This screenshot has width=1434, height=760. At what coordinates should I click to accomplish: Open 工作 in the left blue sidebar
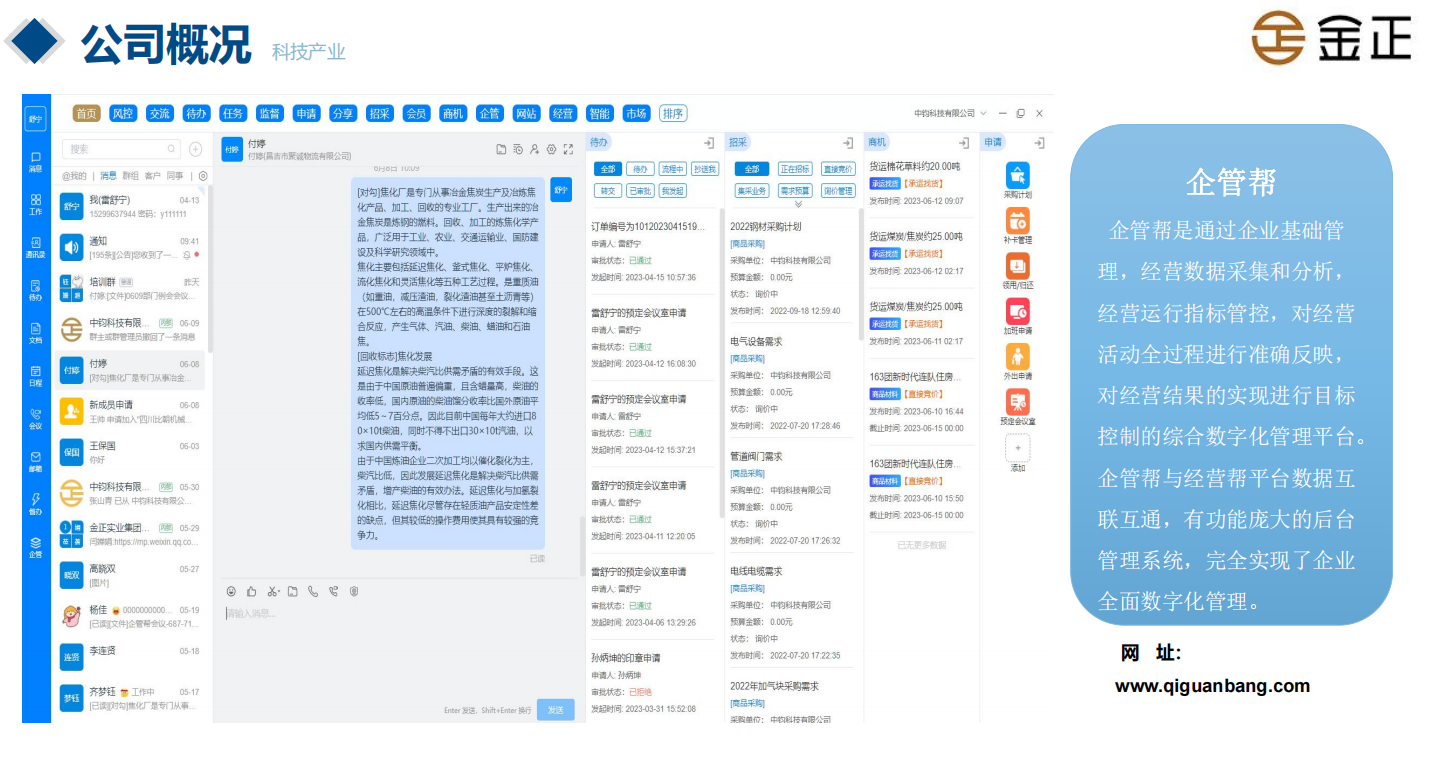coord(36,205)
